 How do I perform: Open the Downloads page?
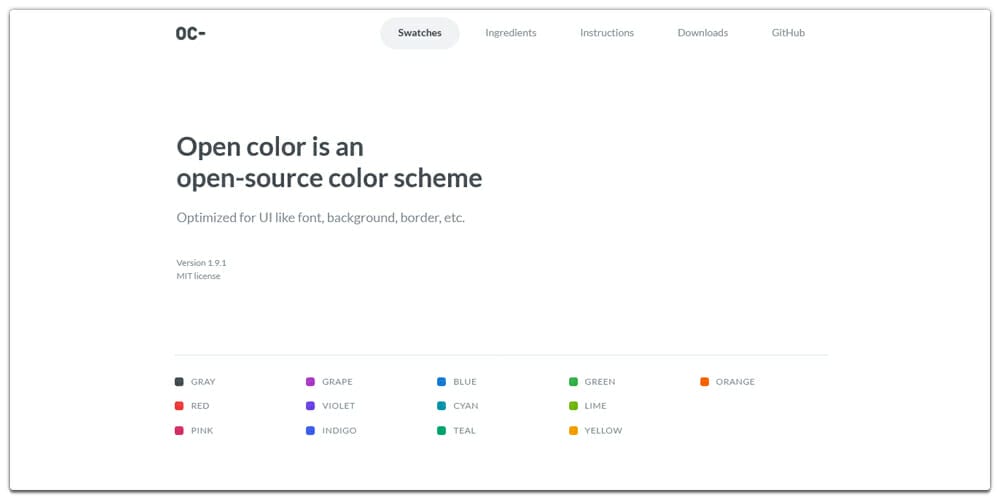point(703,33)
